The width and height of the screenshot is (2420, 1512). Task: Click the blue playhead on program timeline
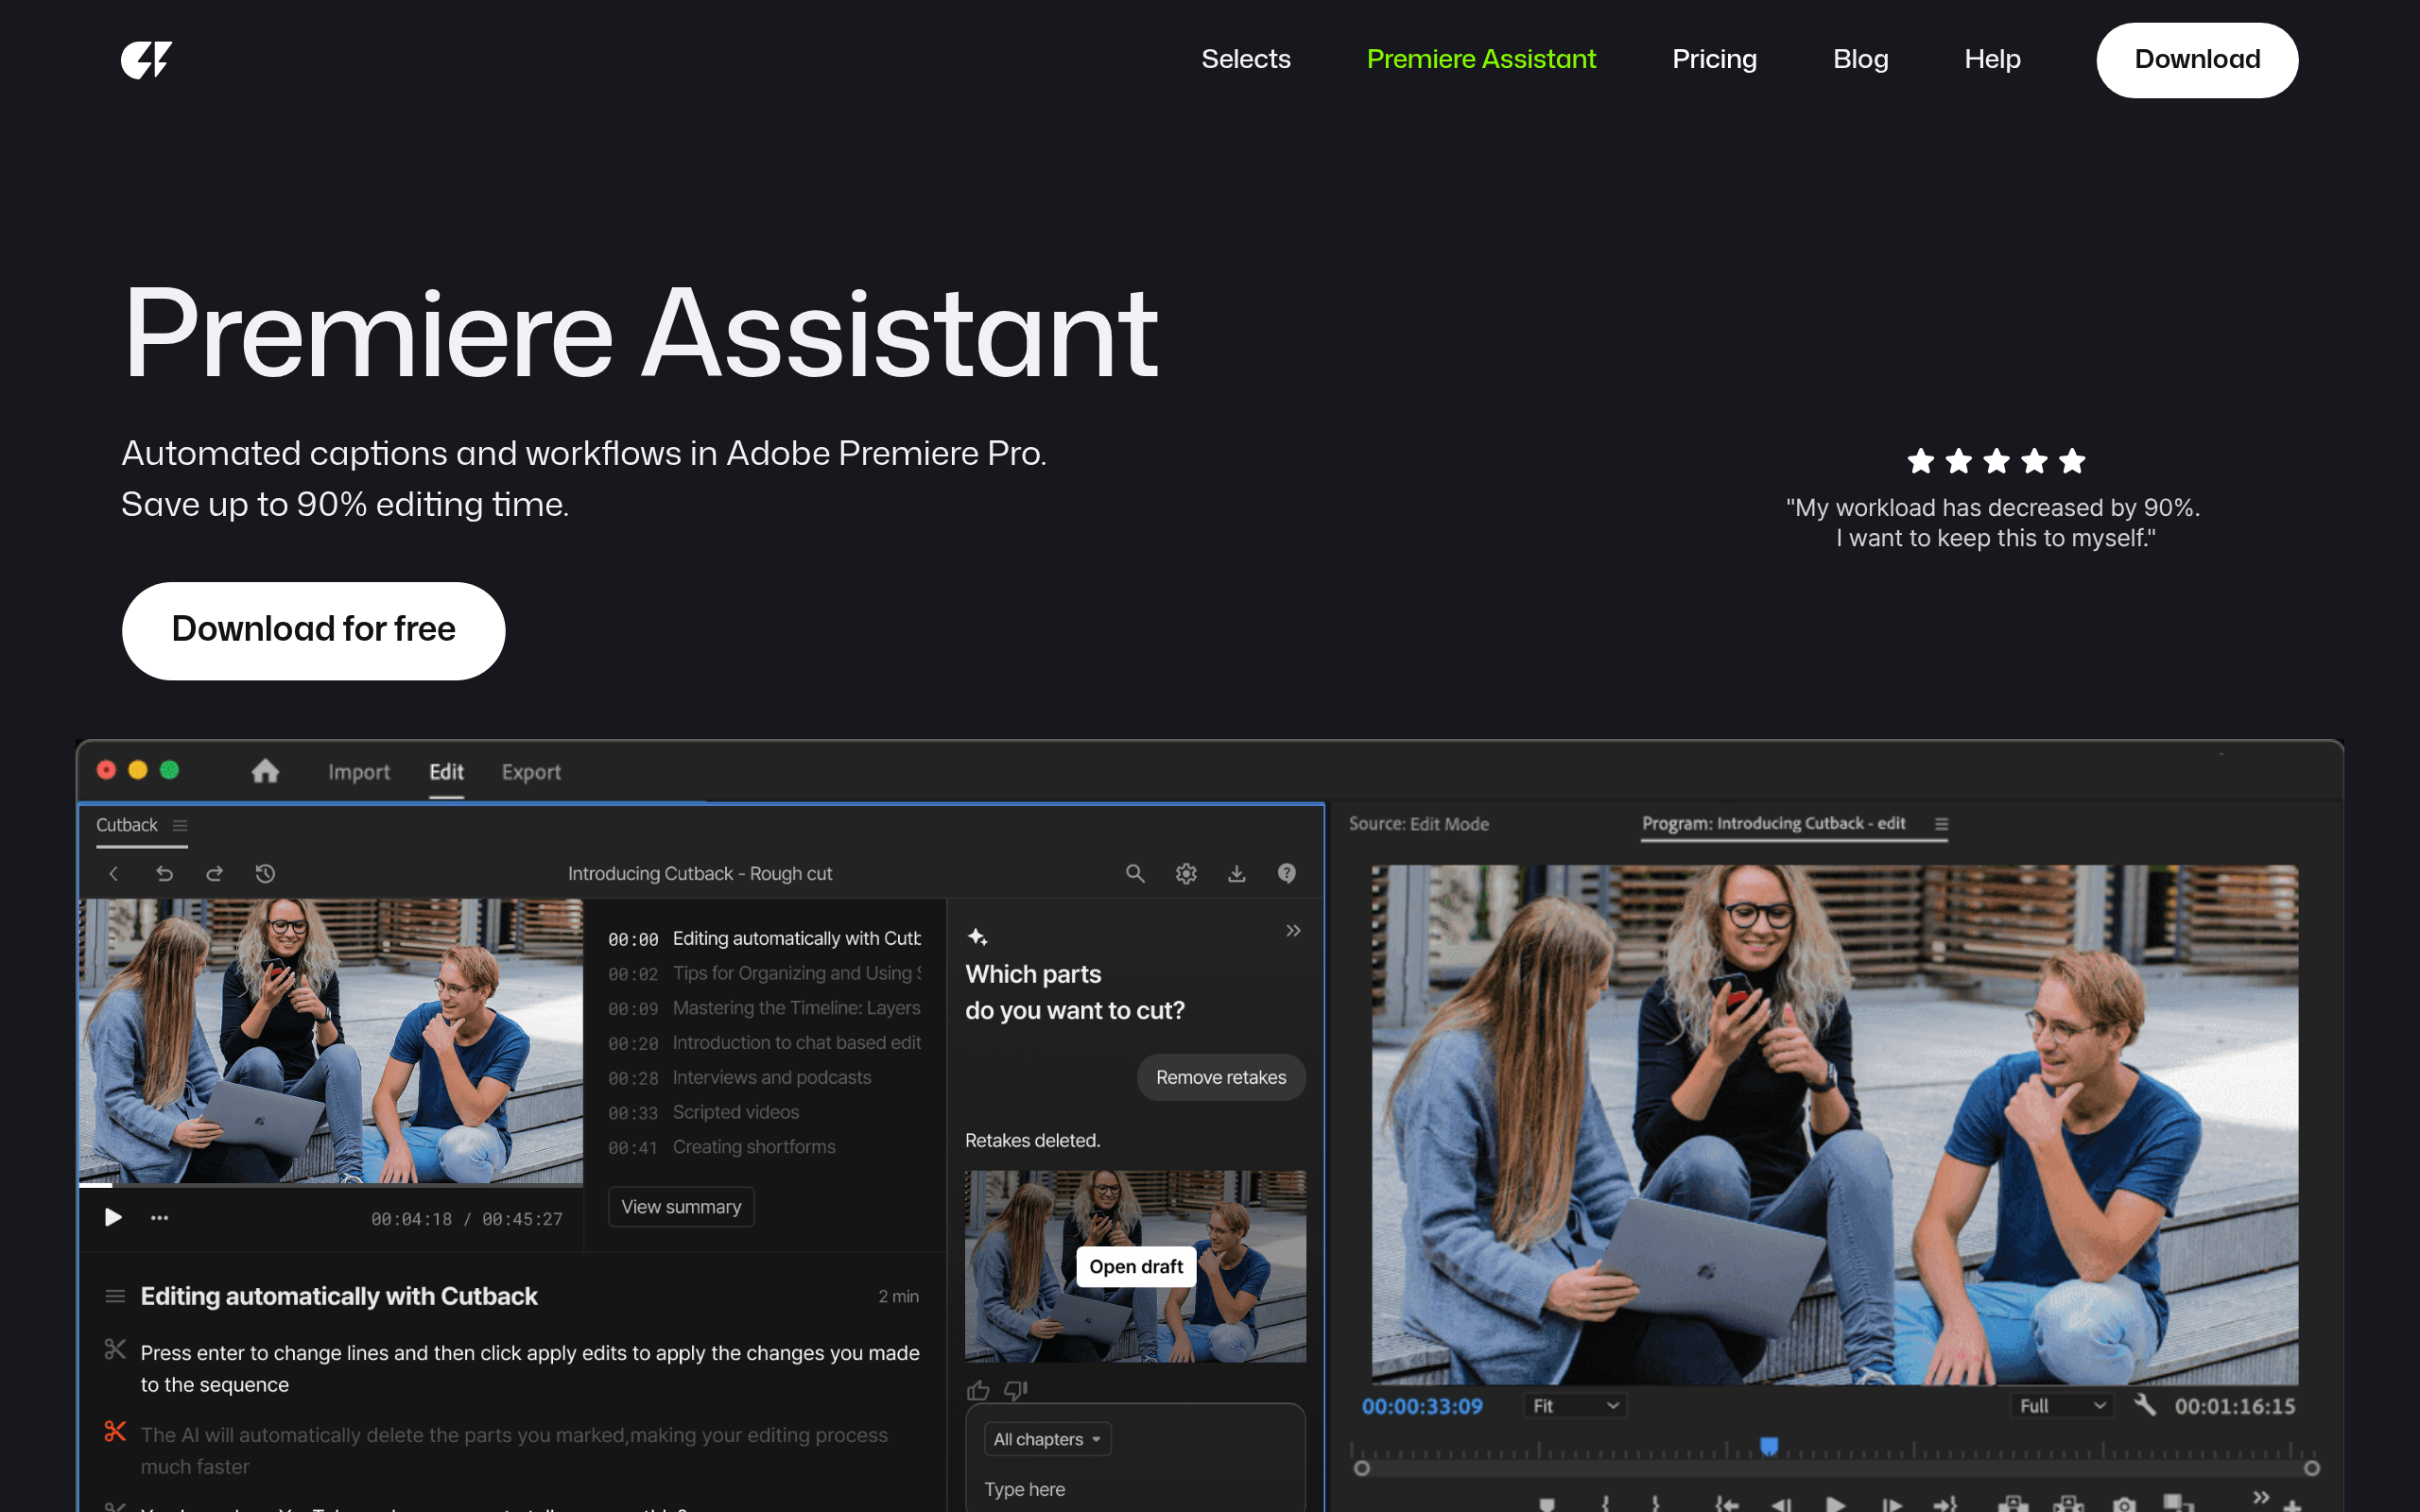click(x=1769, y=1446)
